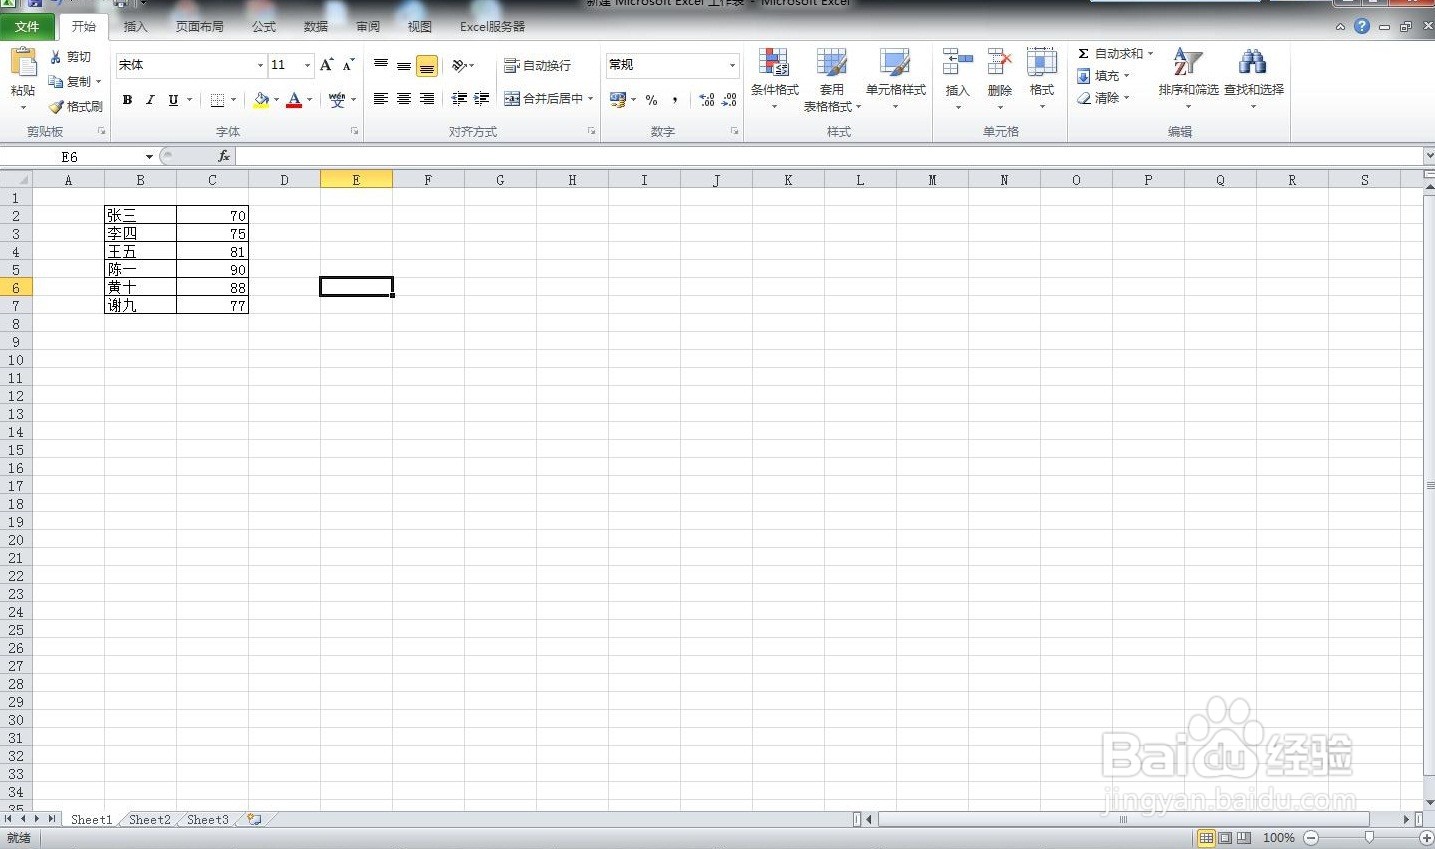Screen dimensions: 1435x849
Task: Expand the Name Box dropdown
Action: (149, 156)
